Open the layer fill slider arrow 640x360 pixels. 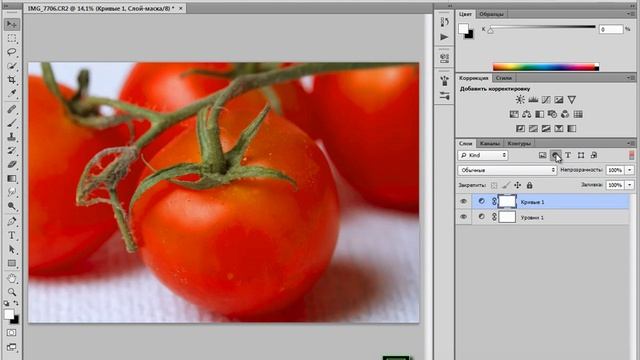[x=630, y=185]
